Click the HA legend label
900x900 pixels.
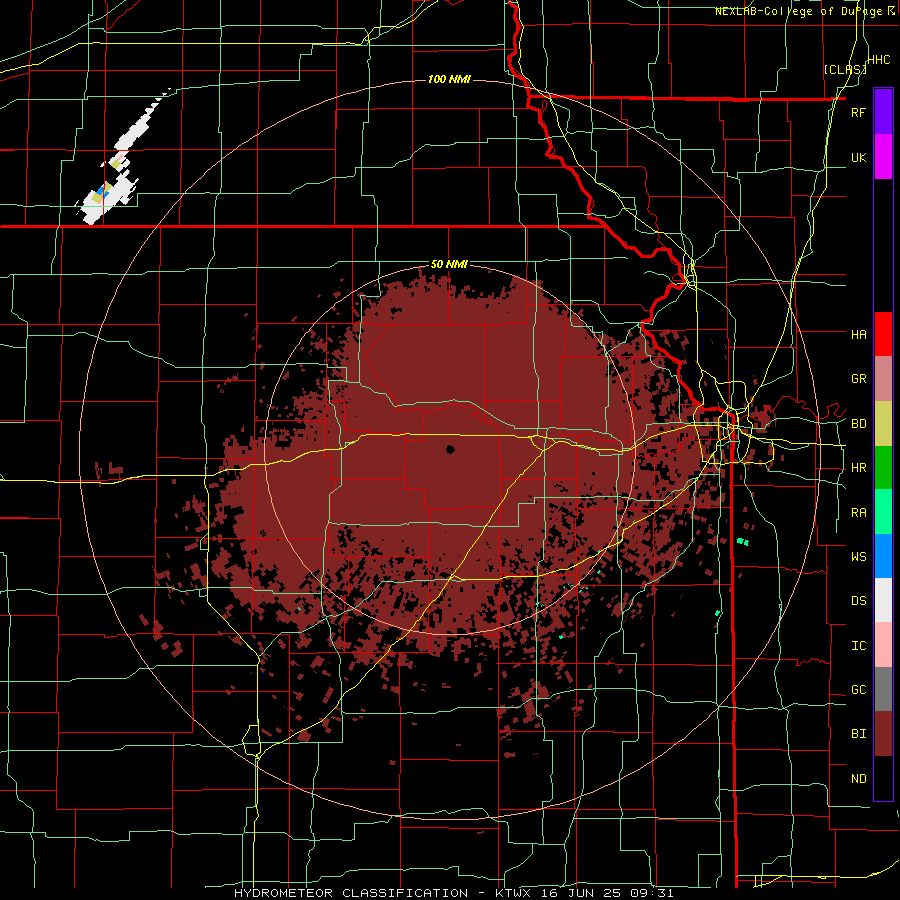[x=859, y=334]
